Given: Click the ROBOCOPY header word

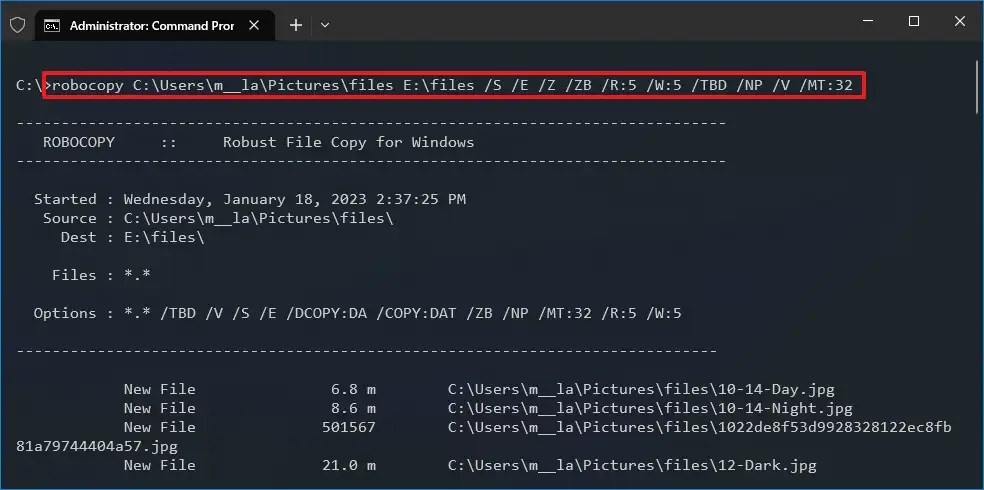Looking at the screenshot, I should [x=79, y=142].
